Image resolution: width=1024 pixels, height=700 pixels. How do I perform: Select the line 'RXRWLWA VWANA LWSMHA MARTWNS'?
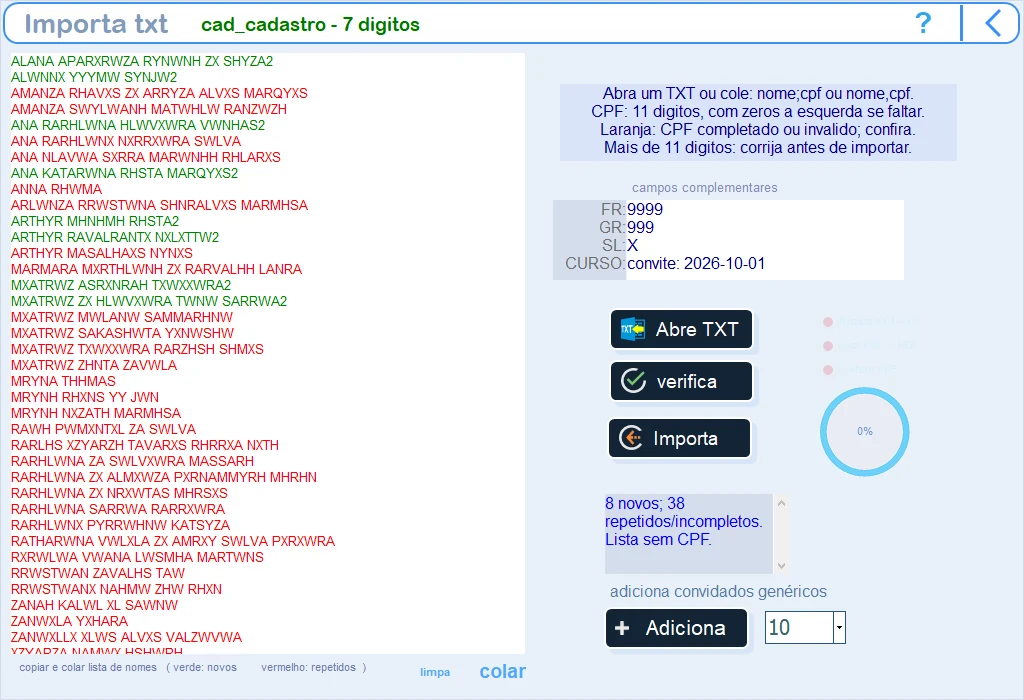pos(137,557)
